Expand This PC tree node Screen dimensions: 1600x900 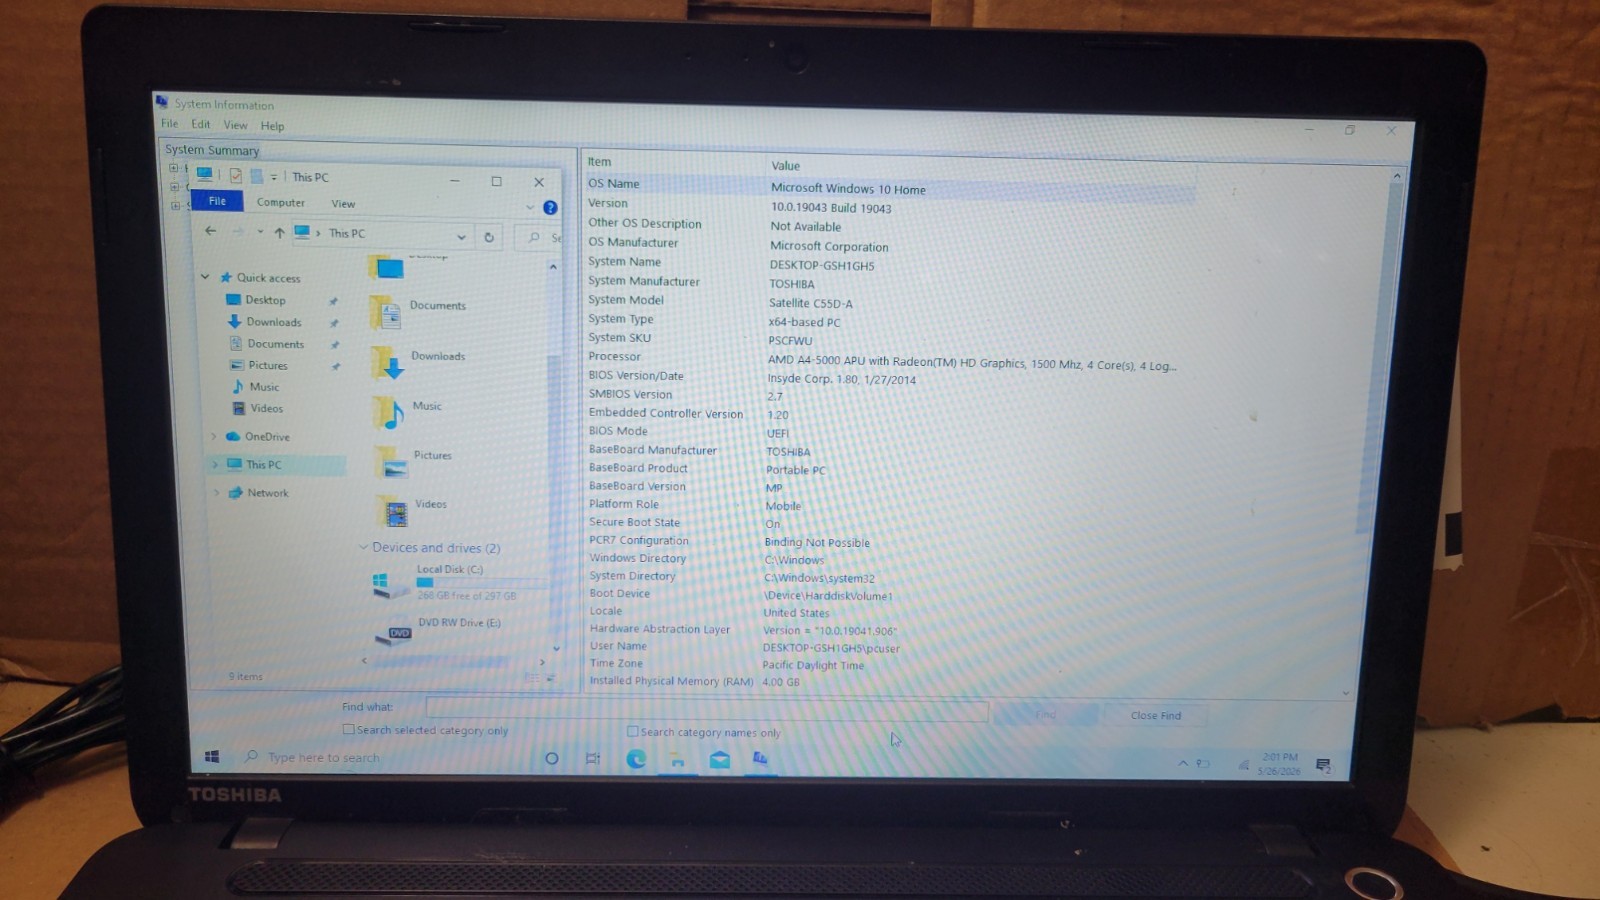(x=214, y=464)
